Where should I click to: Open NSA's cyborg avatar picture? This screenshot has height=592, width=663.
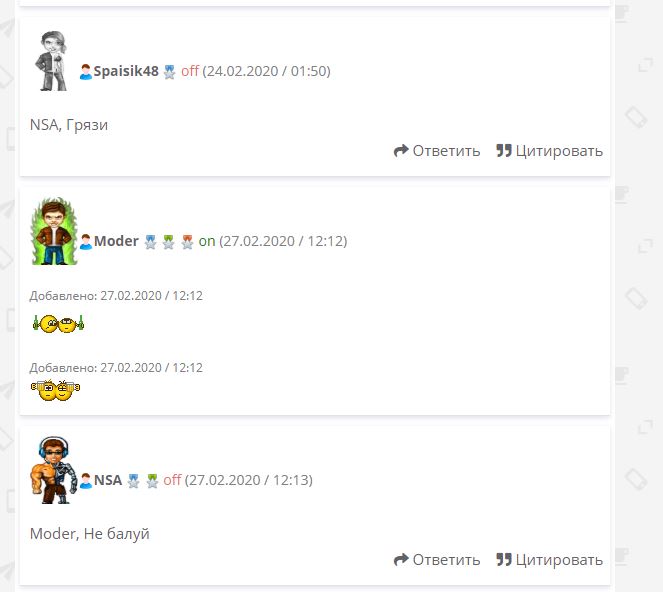[54, 470]
